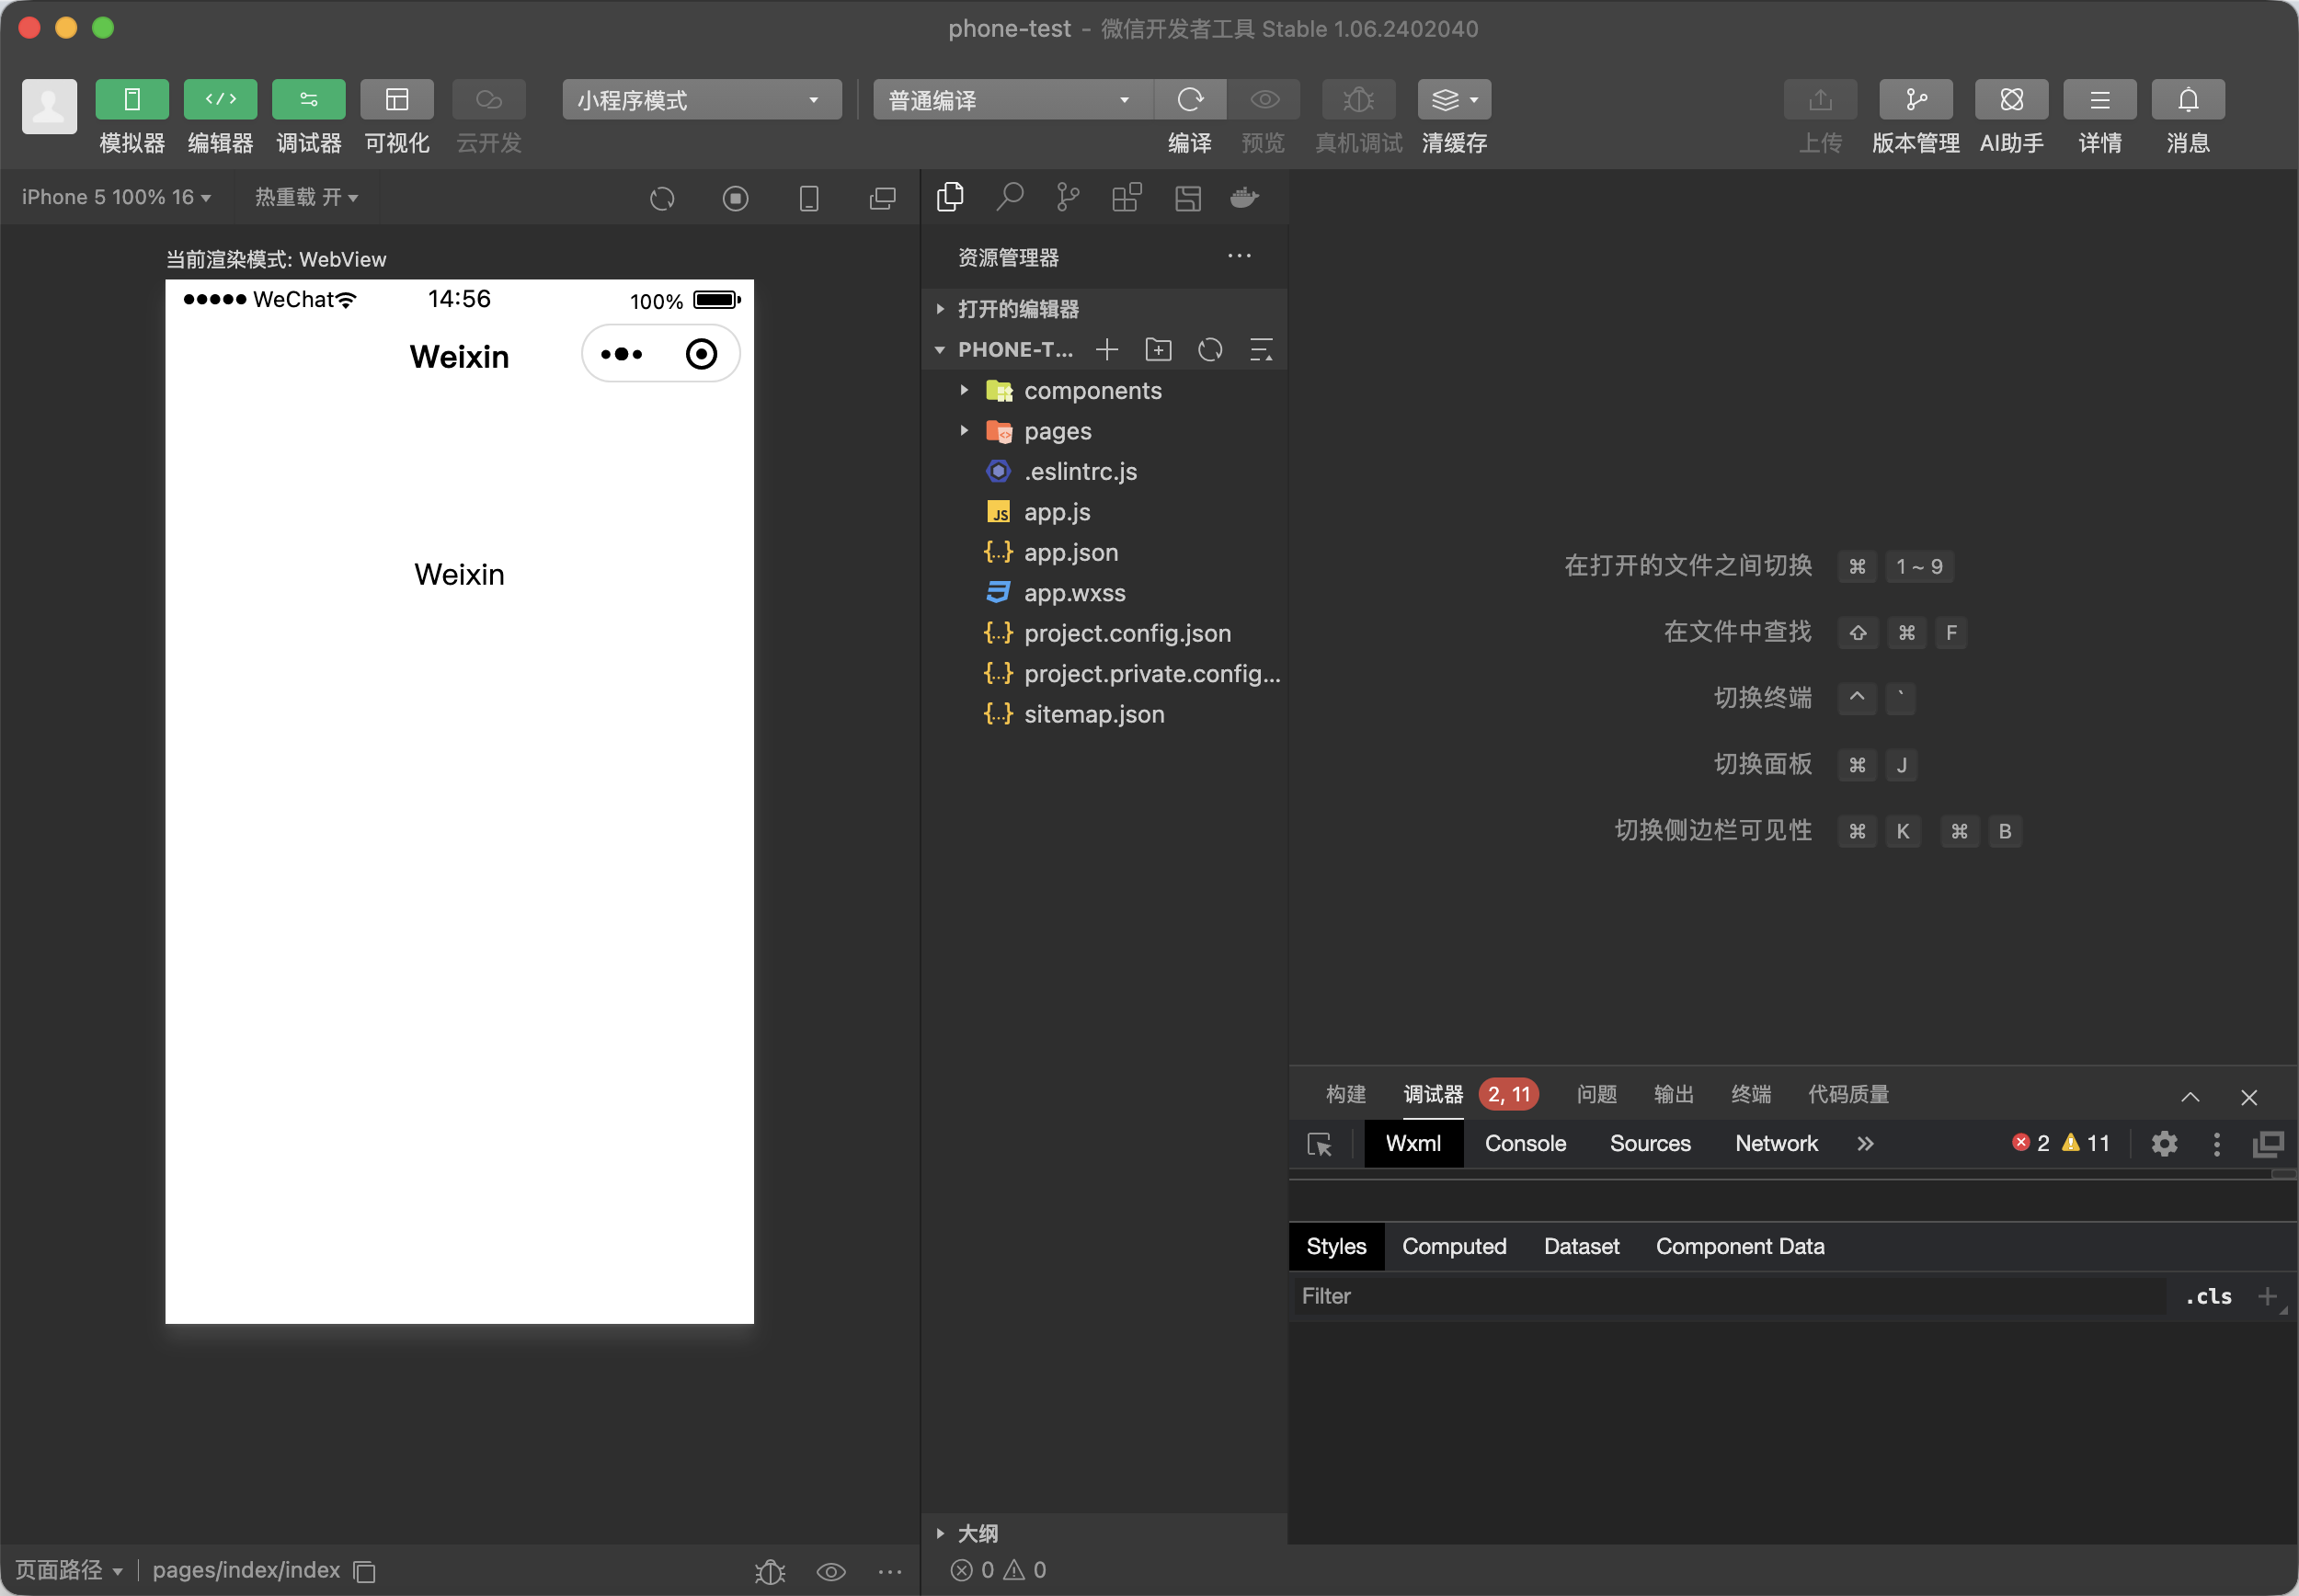The height and width of the screenshot is (1596, 2299).
Task: Start 真机调试 real device debugging
Action: (1357, 99)
